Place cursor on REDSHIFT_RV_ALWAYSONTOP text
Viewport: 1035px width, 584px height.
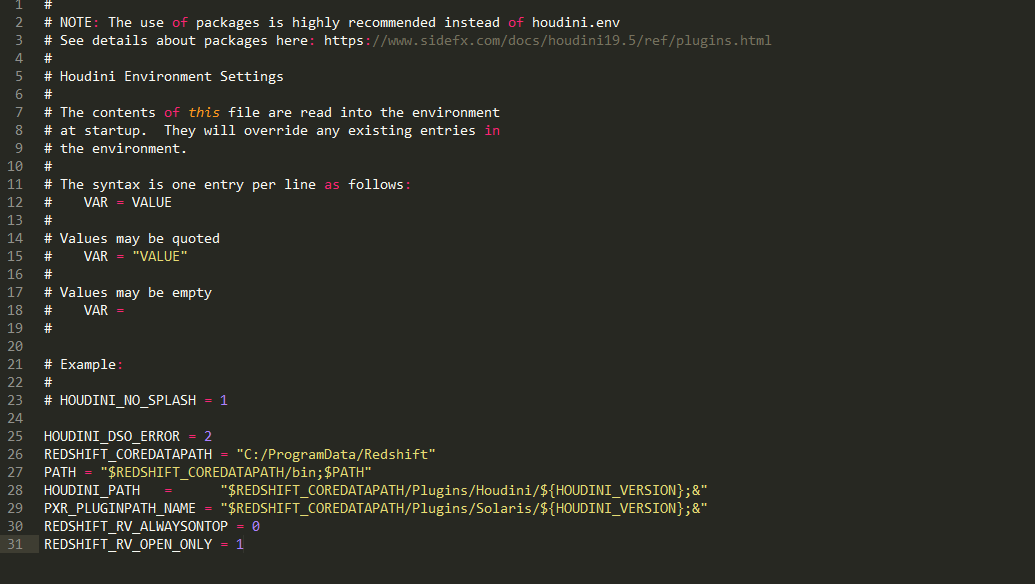tap(136, 526)
